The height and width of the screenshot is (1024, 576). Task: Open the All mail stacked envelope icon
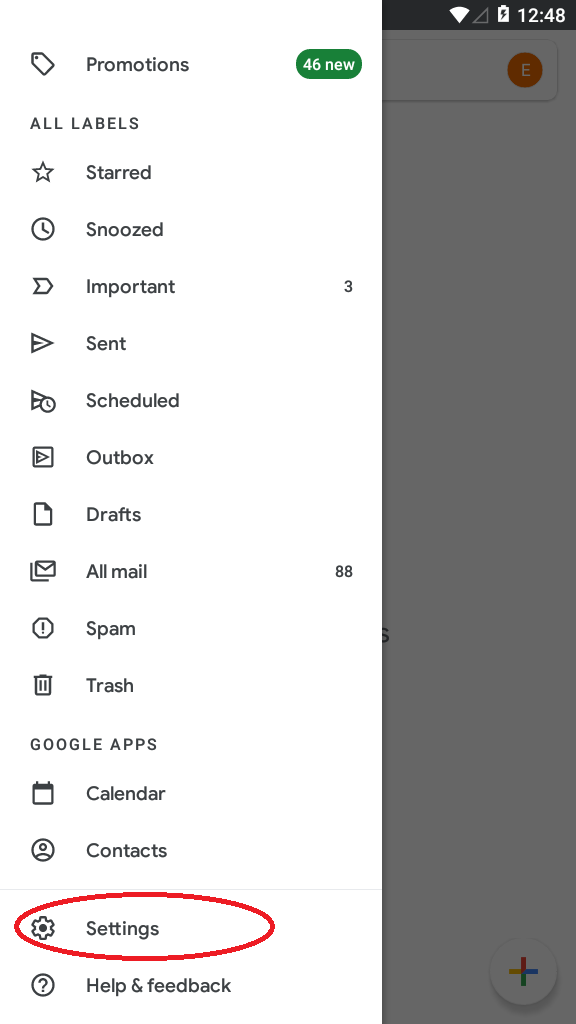pyautogui.click(x=43, y=571)
